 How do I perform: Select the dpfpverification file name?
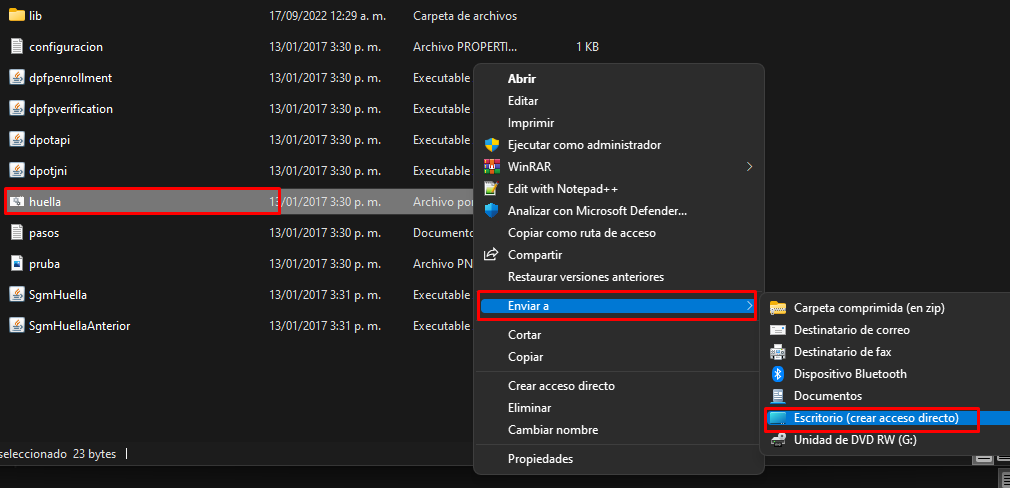pos(71,109)
